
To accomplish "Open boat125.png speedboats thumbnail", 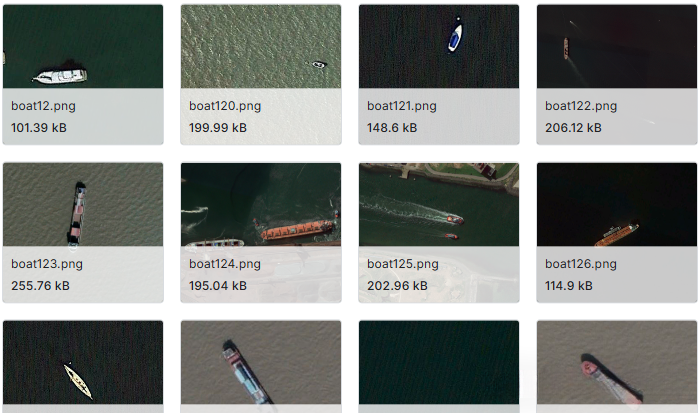I will [x=439, y=204].
